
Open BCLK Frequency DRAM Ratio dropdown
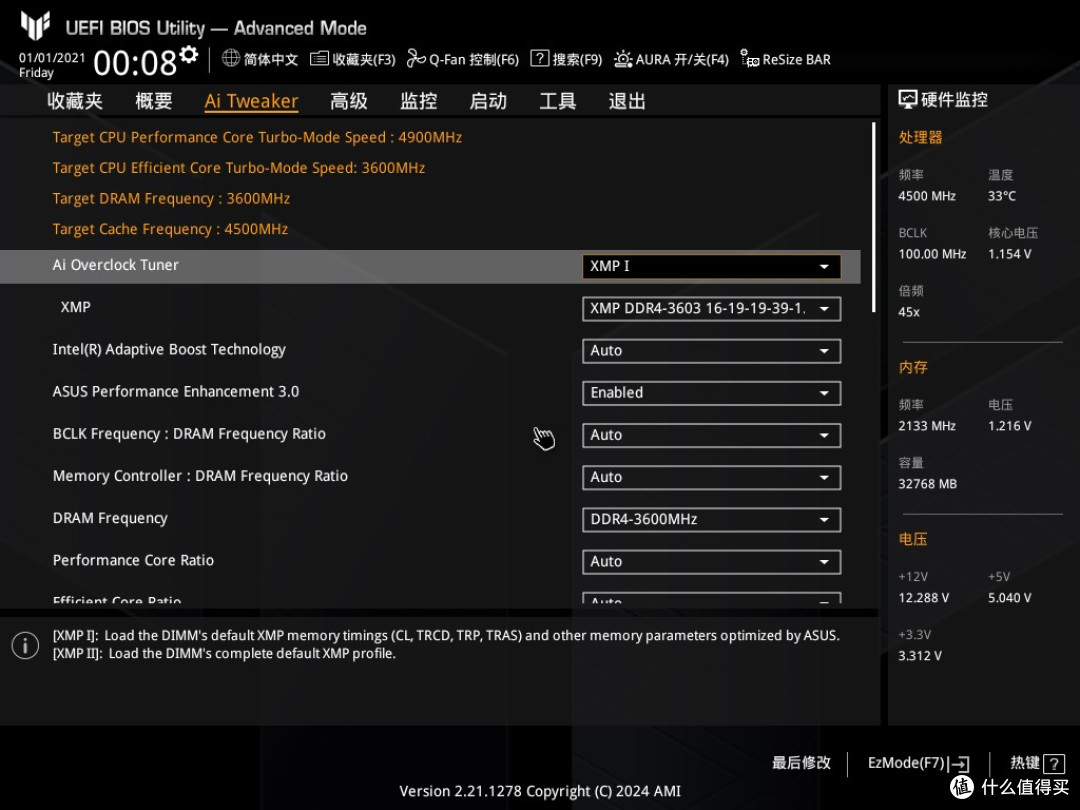tap(712, 435)
